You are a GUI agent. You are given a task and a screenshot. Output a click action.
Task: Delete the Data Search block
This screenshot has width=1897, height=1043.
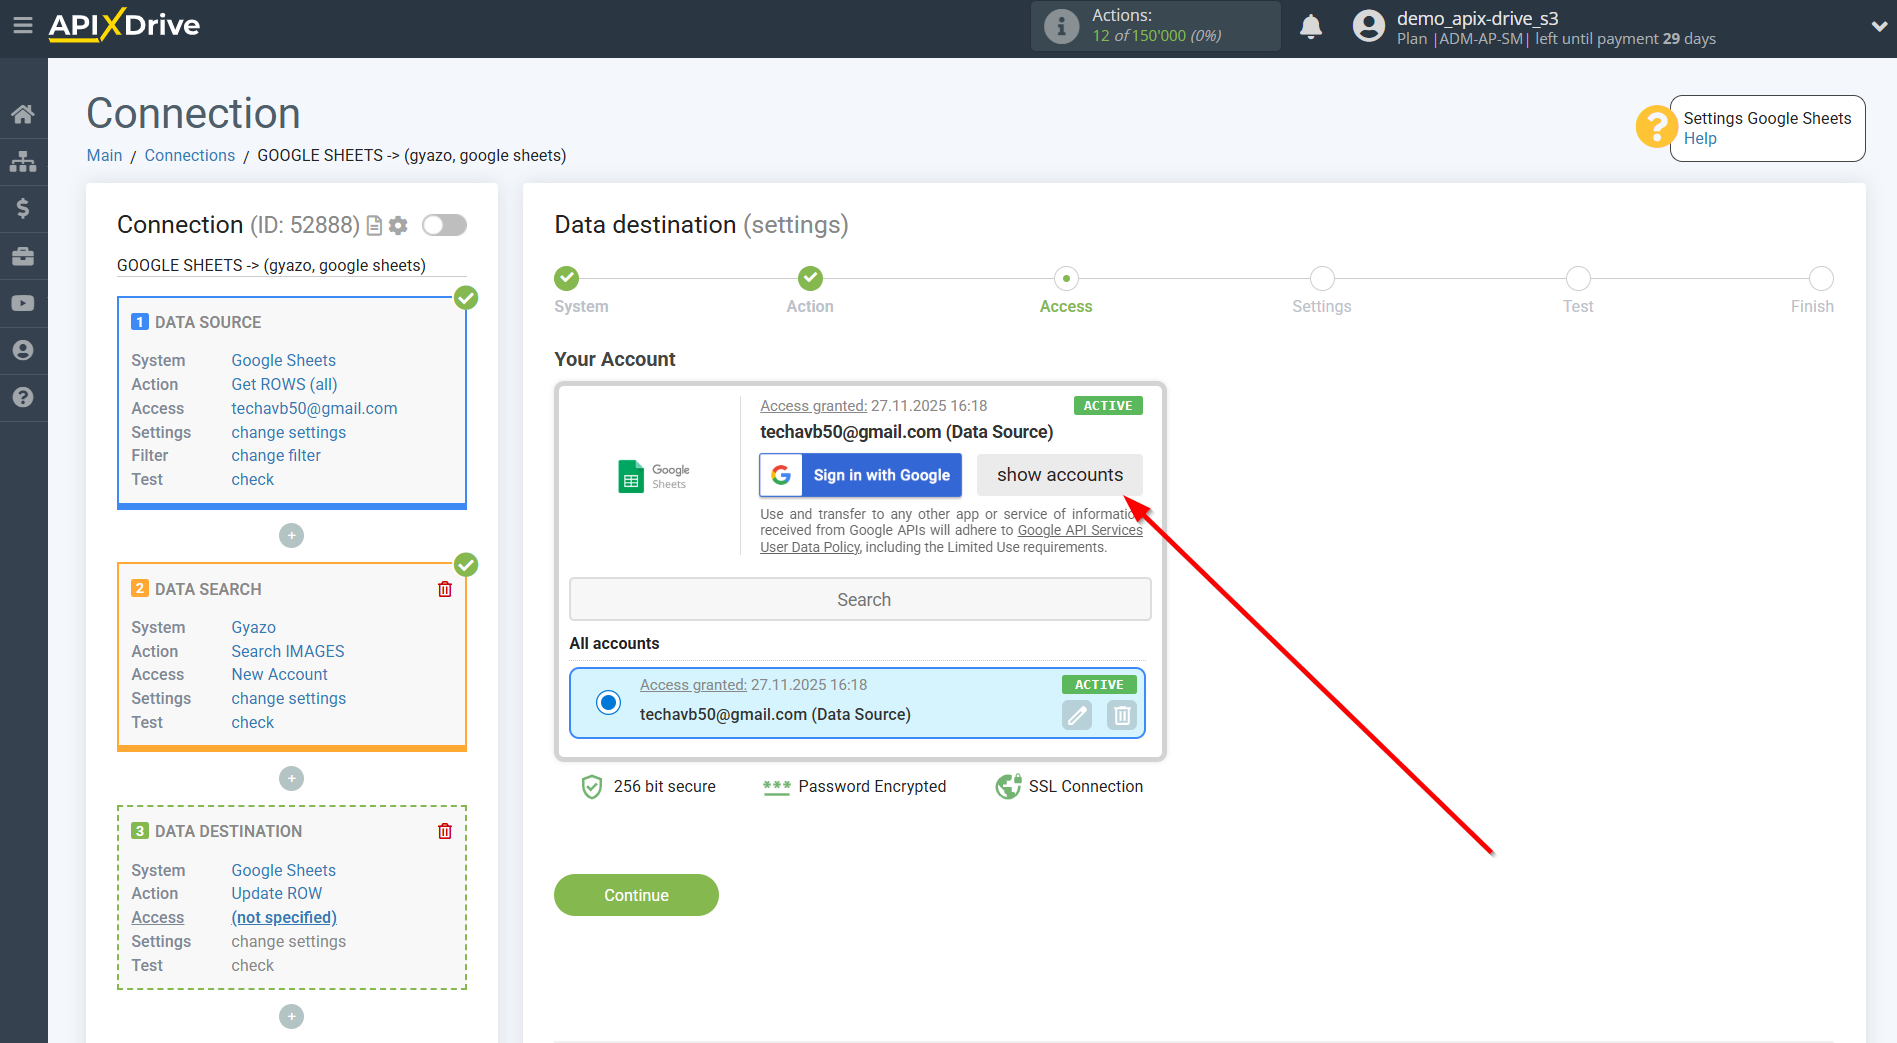point(445,589)
